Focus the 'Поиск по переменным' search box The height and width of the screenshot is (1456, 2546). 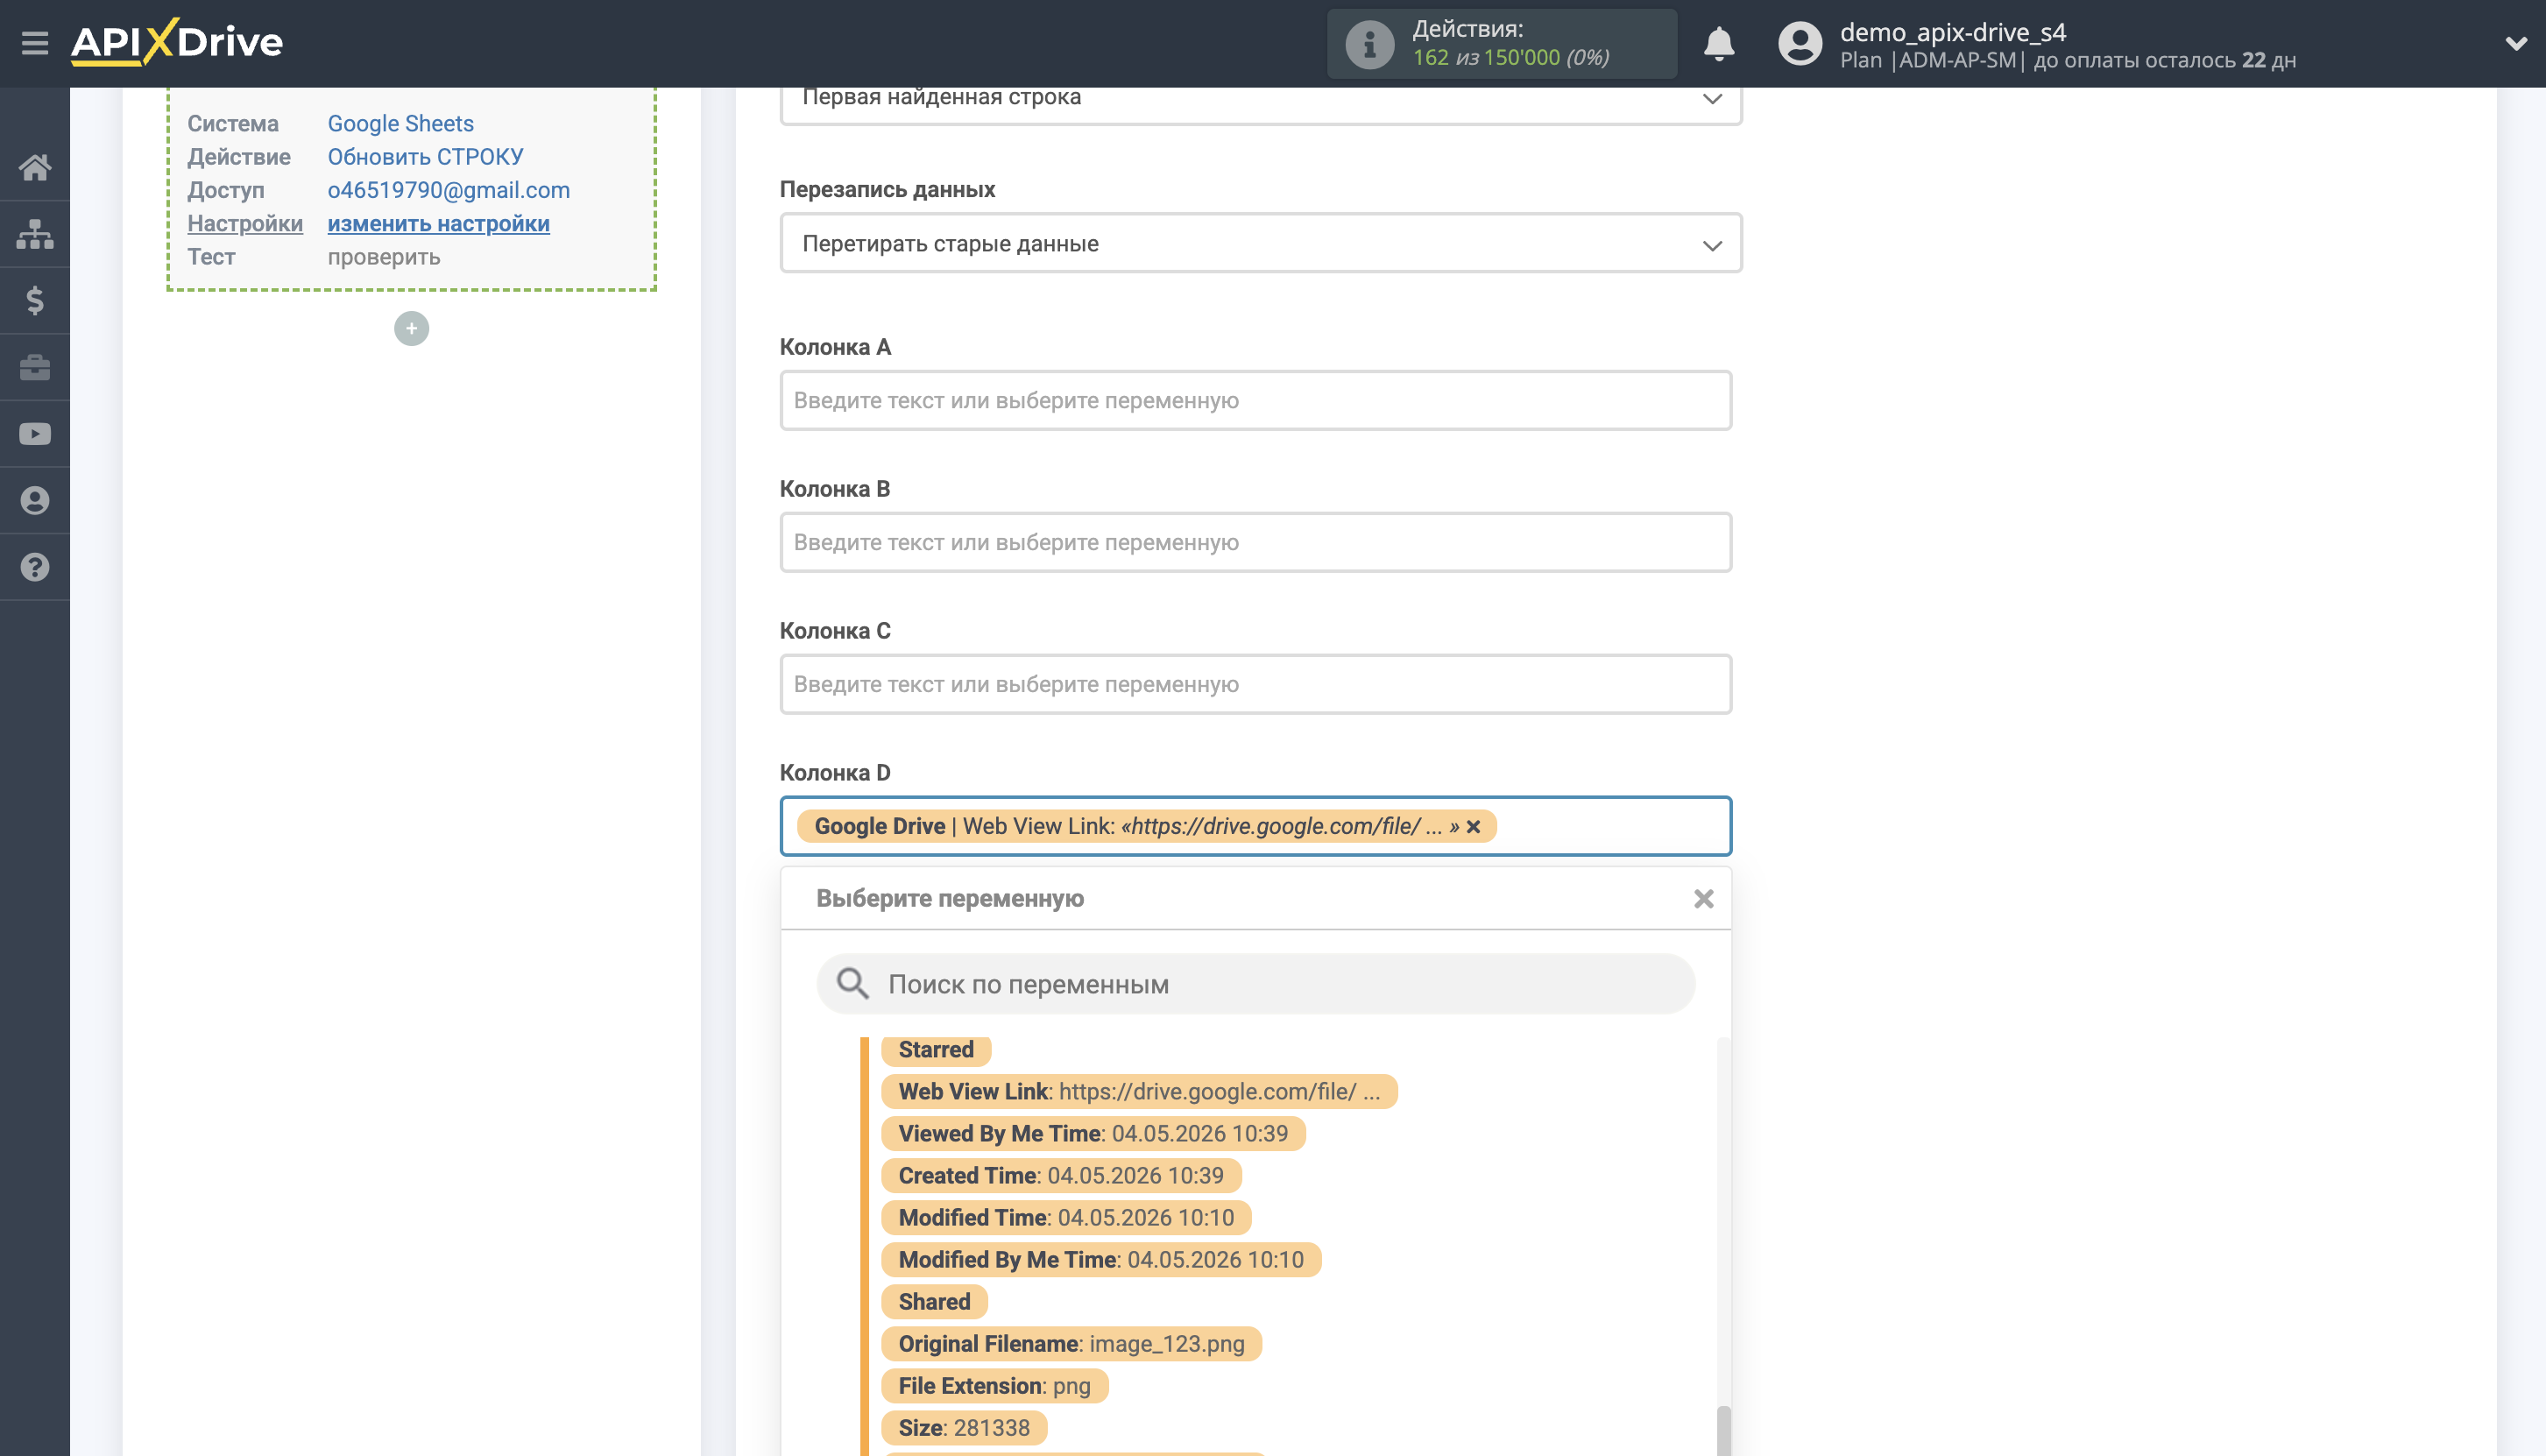point(1255,983)
